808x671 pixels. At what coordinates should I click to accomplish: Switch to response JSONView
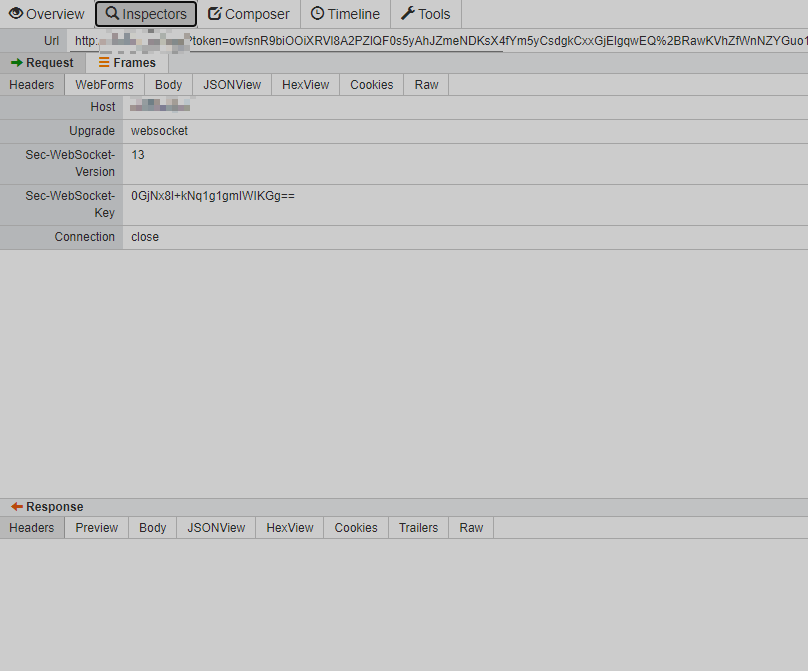215,527
